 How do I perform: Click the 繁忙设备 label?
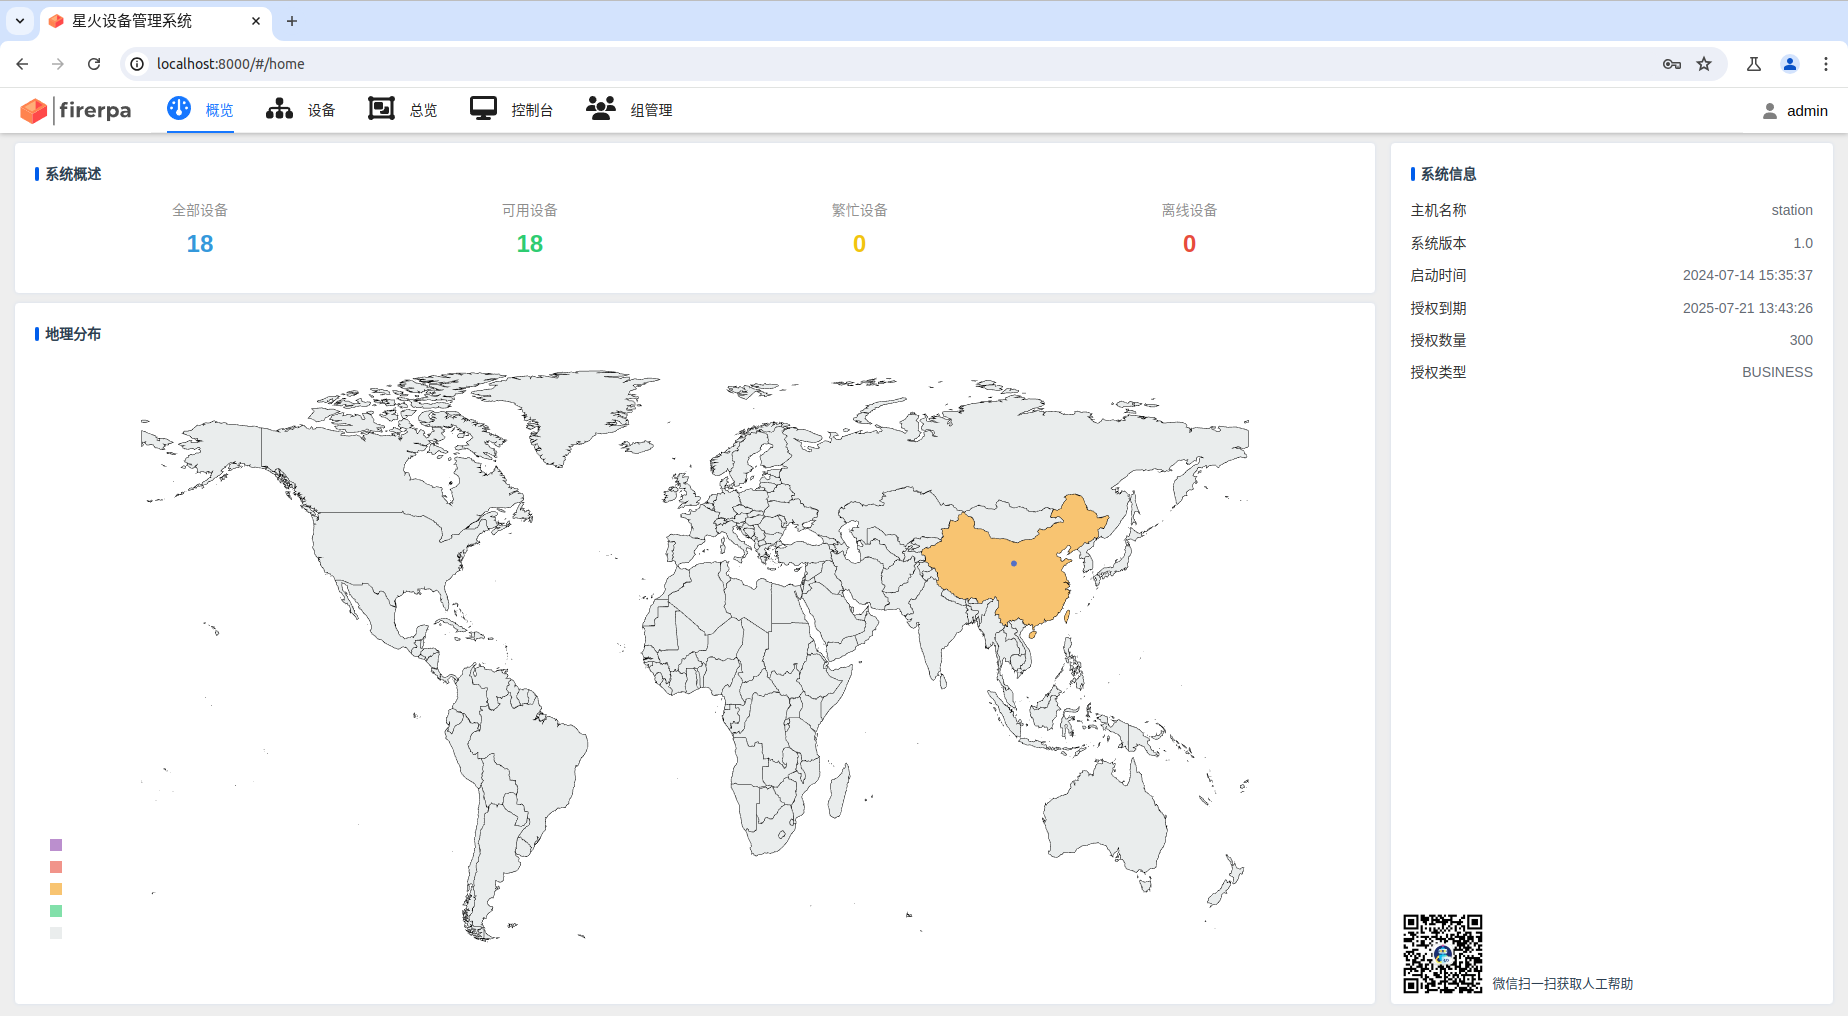[x=859, y=210]
